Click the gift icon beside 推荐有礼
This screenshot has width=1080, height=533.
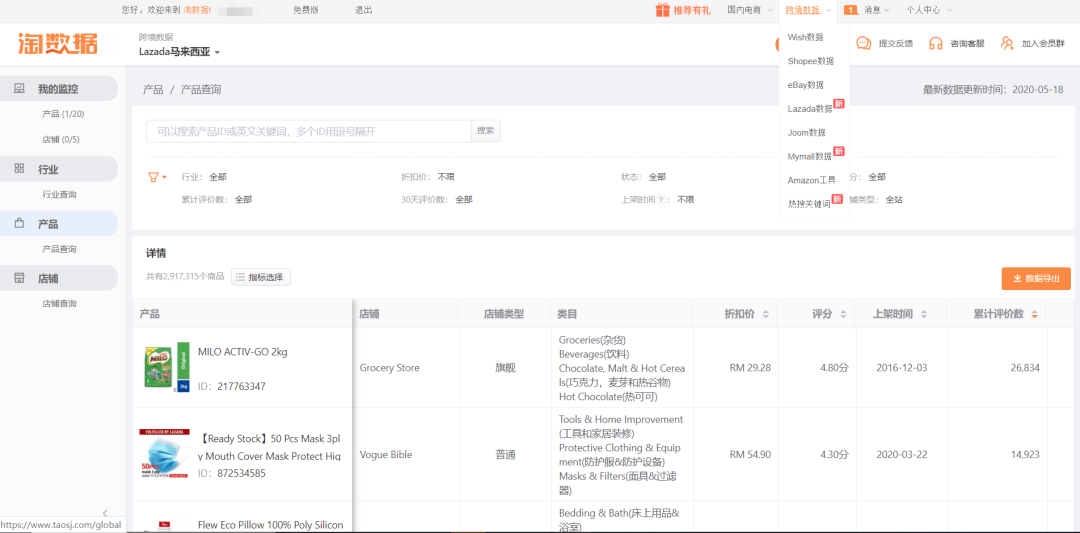[x=662, y=10]
